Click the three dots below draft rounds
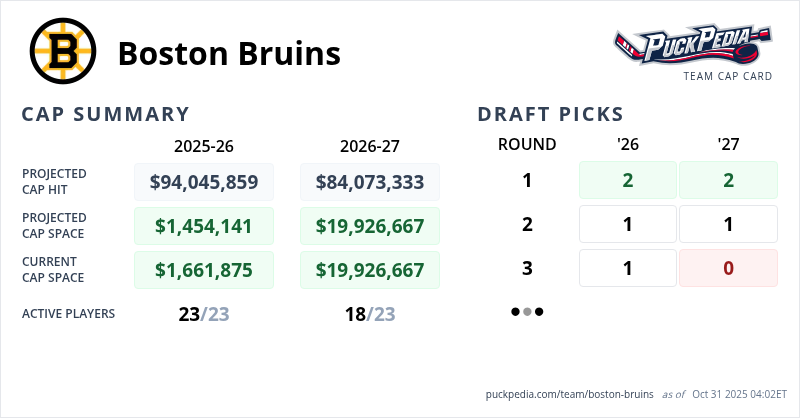The image size is (800, 418). point(527,312)
